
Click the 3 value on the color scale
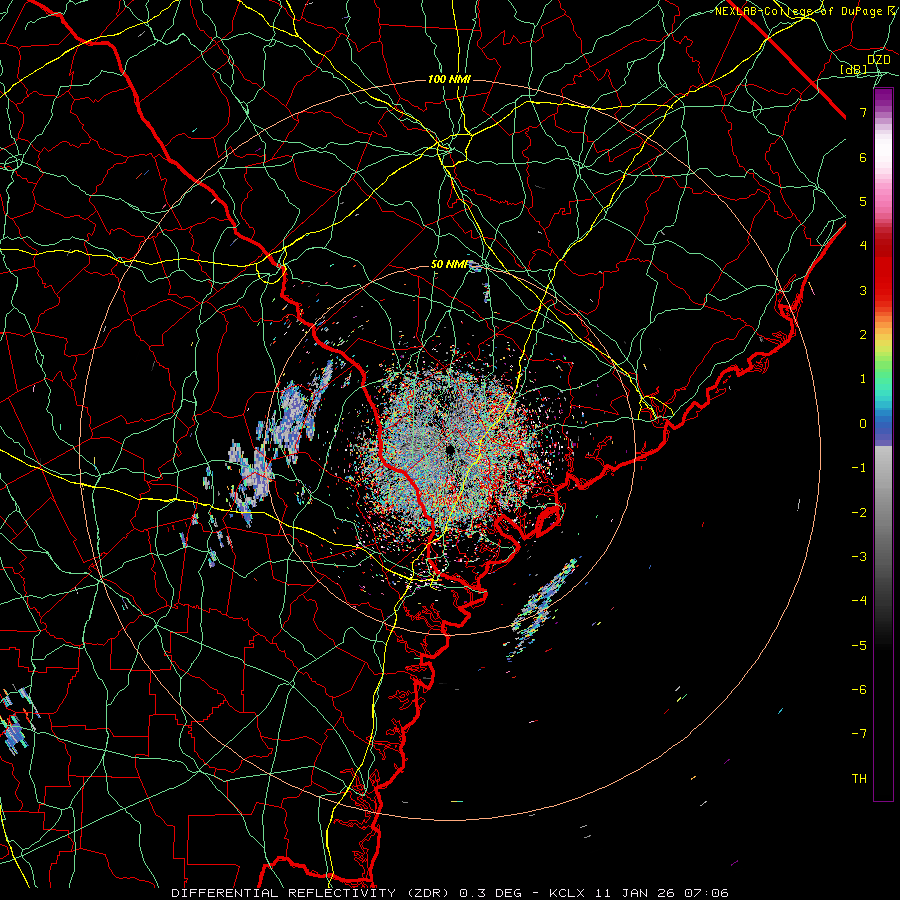pyautogui.click(x=863, y=290)
